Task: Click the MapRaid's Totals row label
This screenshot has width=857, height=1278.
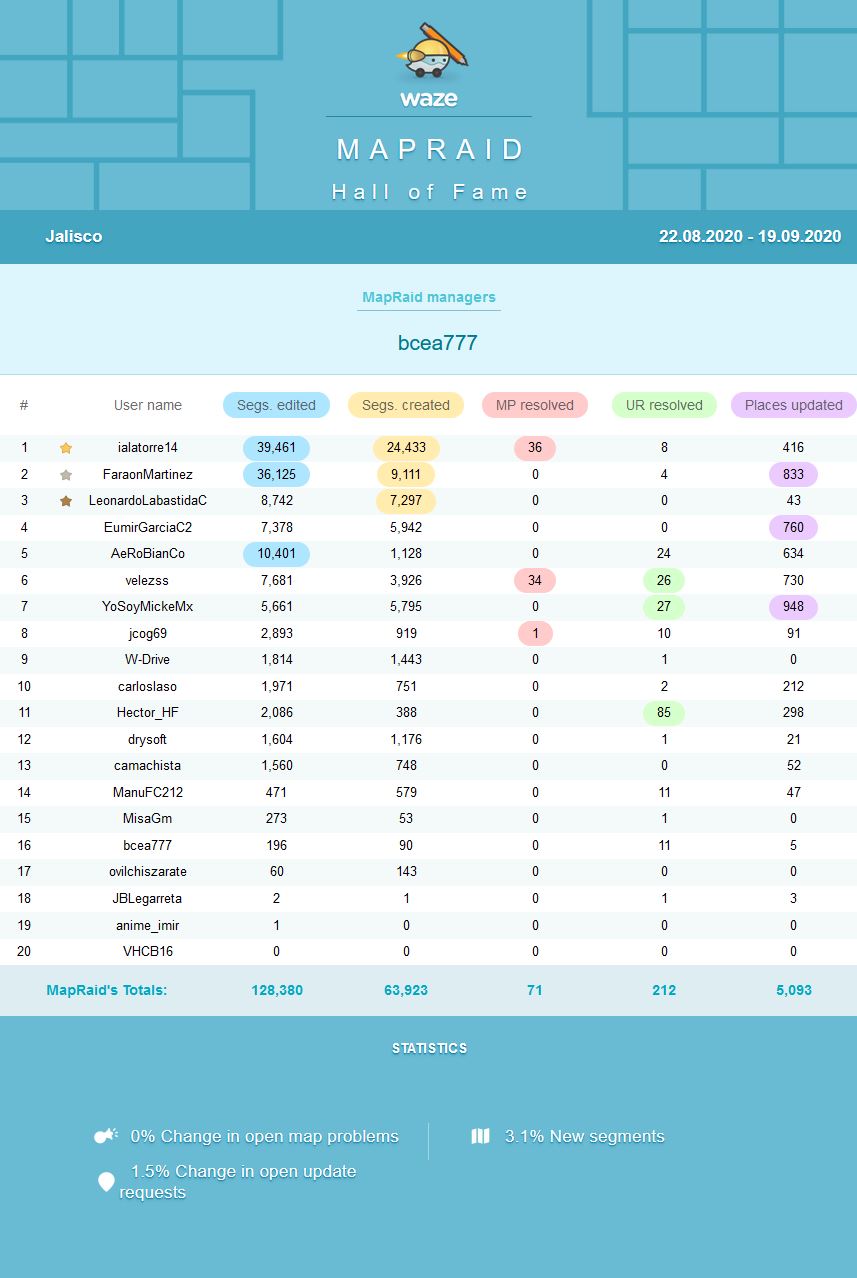Action: pyautogui.click(x=107, y=990)
